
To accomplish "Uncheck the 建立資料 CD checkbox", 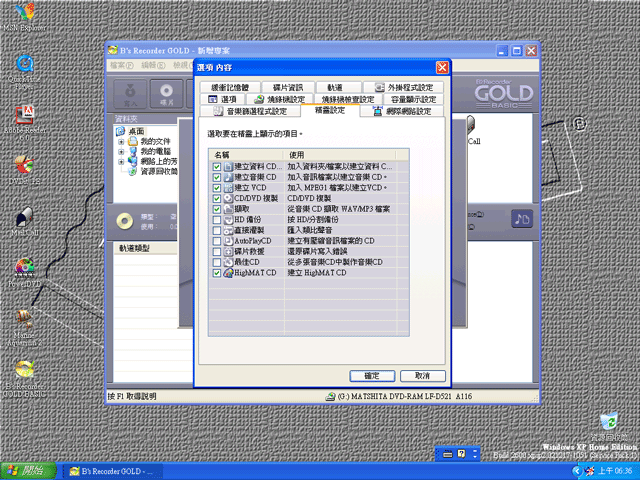I will (217, 167).
